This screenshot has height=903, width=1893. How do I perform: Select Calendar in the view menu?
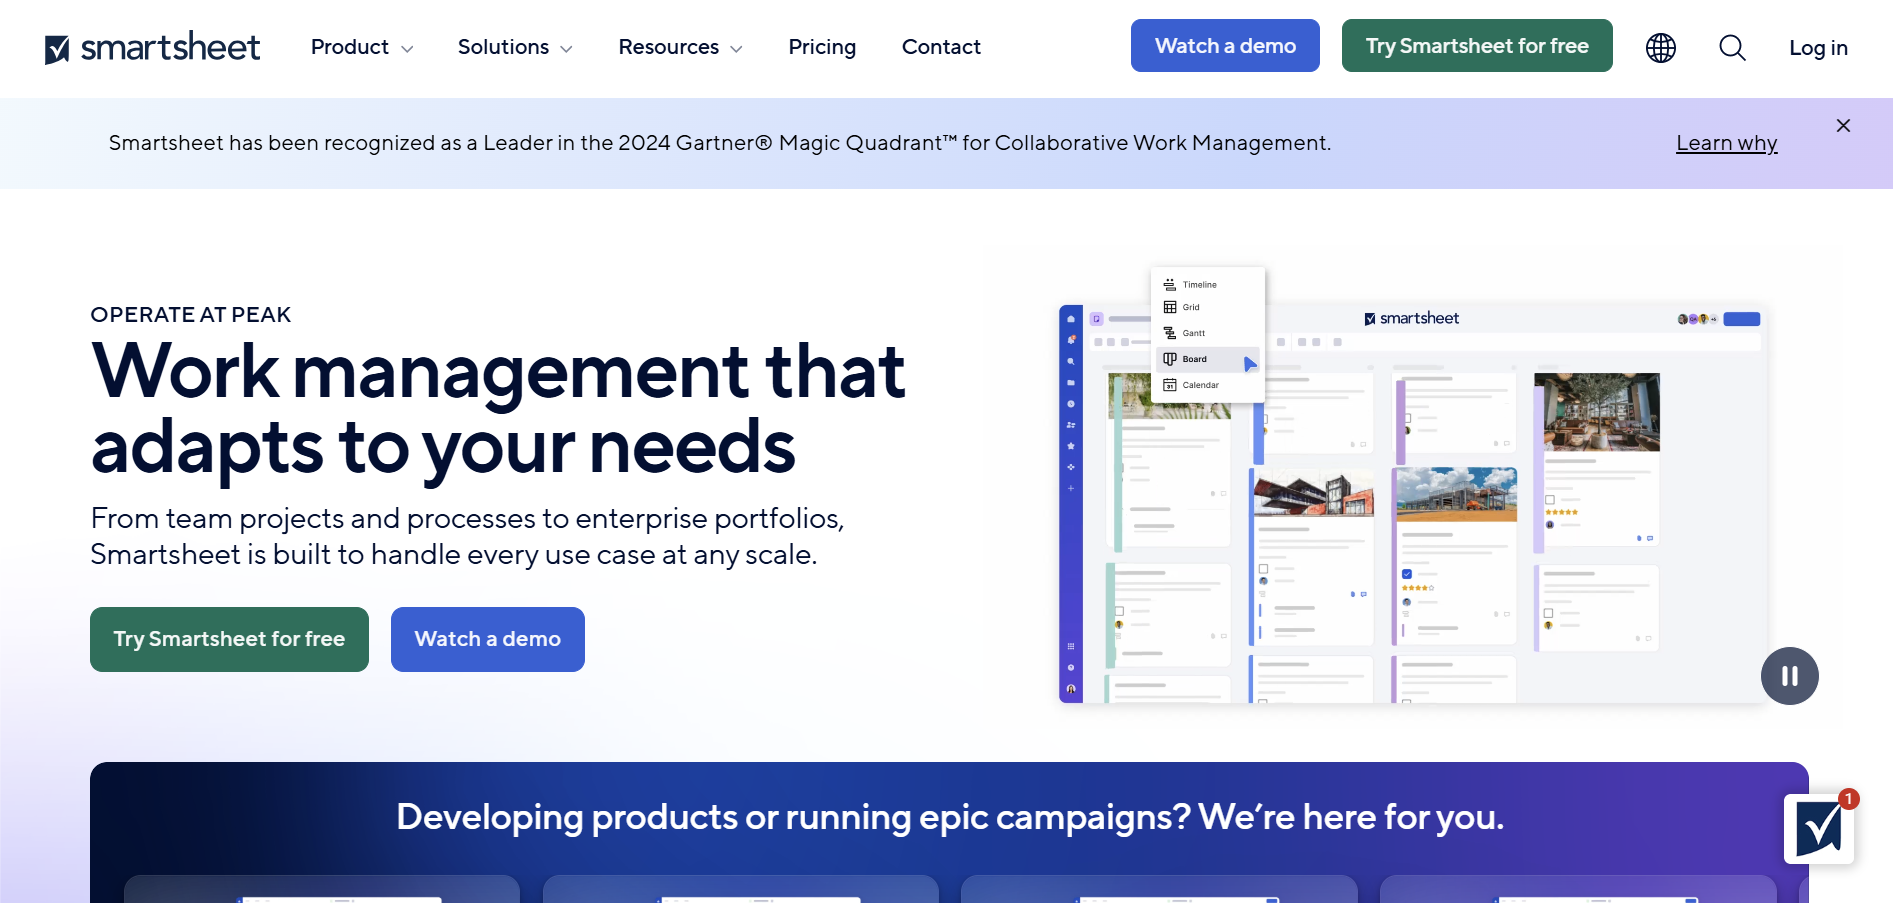coord(1208,385)
